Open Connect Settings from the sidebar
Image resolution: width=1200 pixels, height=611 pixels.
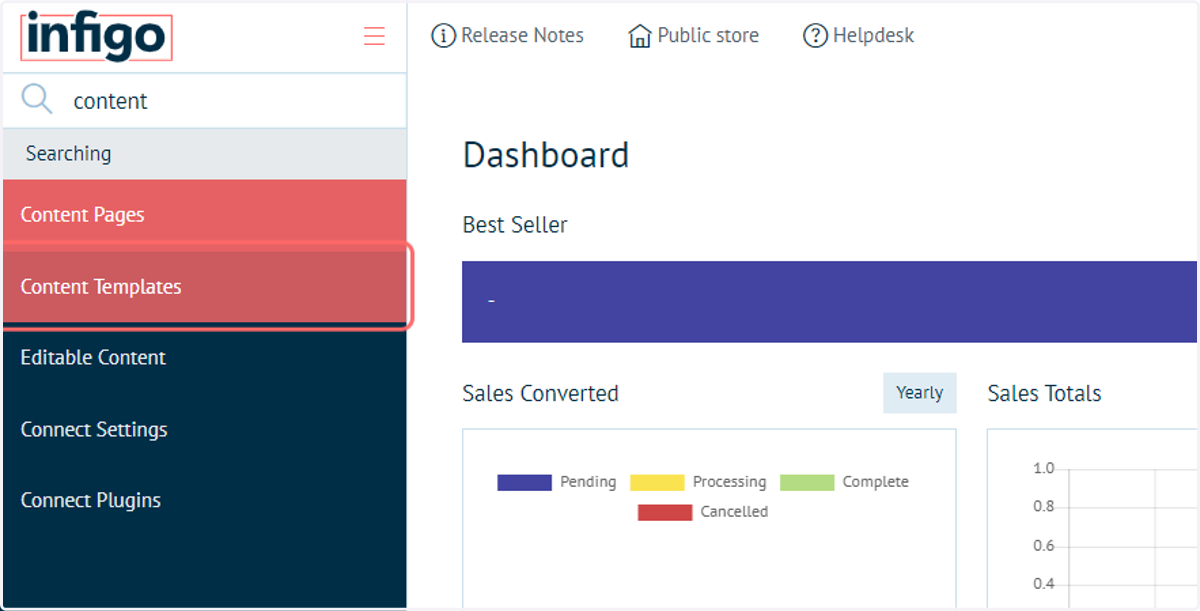[x=205, y=430]
